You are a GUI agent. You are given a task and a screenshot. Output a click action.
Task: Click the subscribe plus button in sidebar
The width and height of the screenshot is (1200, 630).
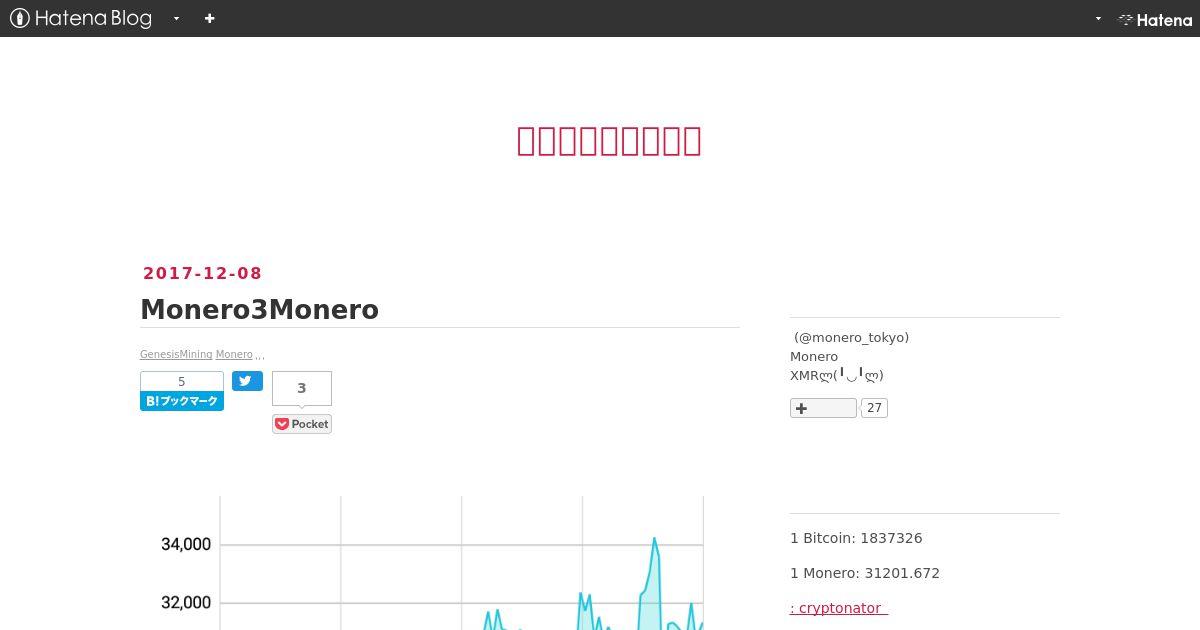point(823,408)
